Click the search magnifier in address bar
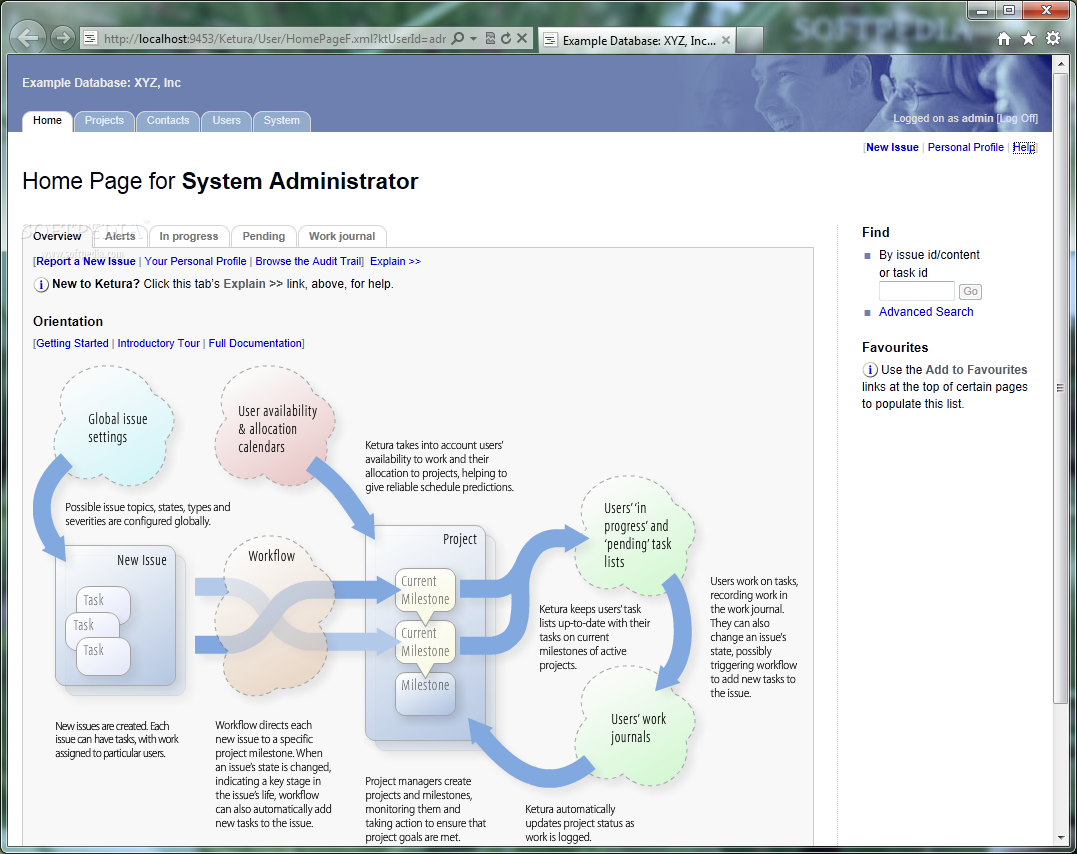The width and height of the screenshot is (1077, 854). [457, 38]
